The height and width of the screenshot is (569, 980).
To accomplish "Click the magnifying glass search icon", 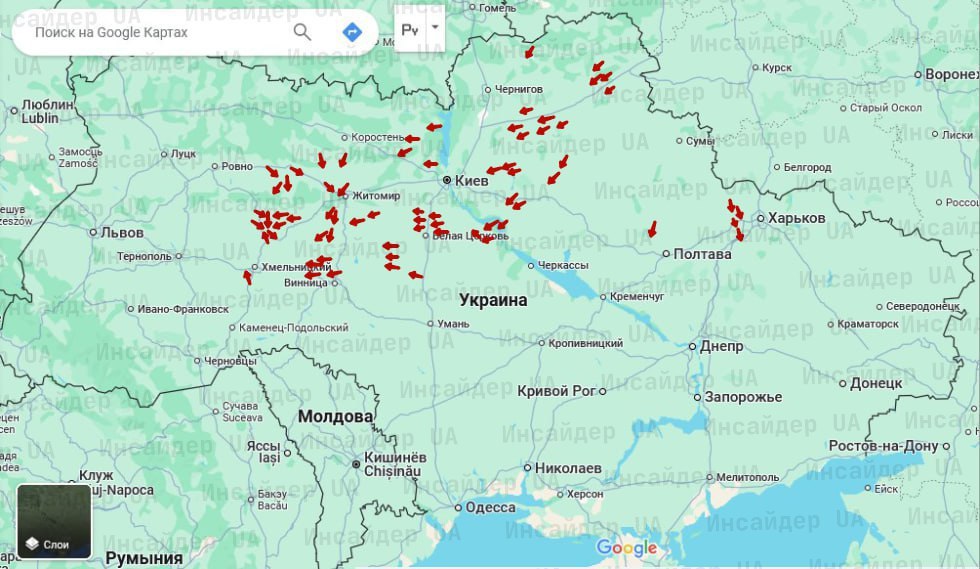I will [302, 32].
